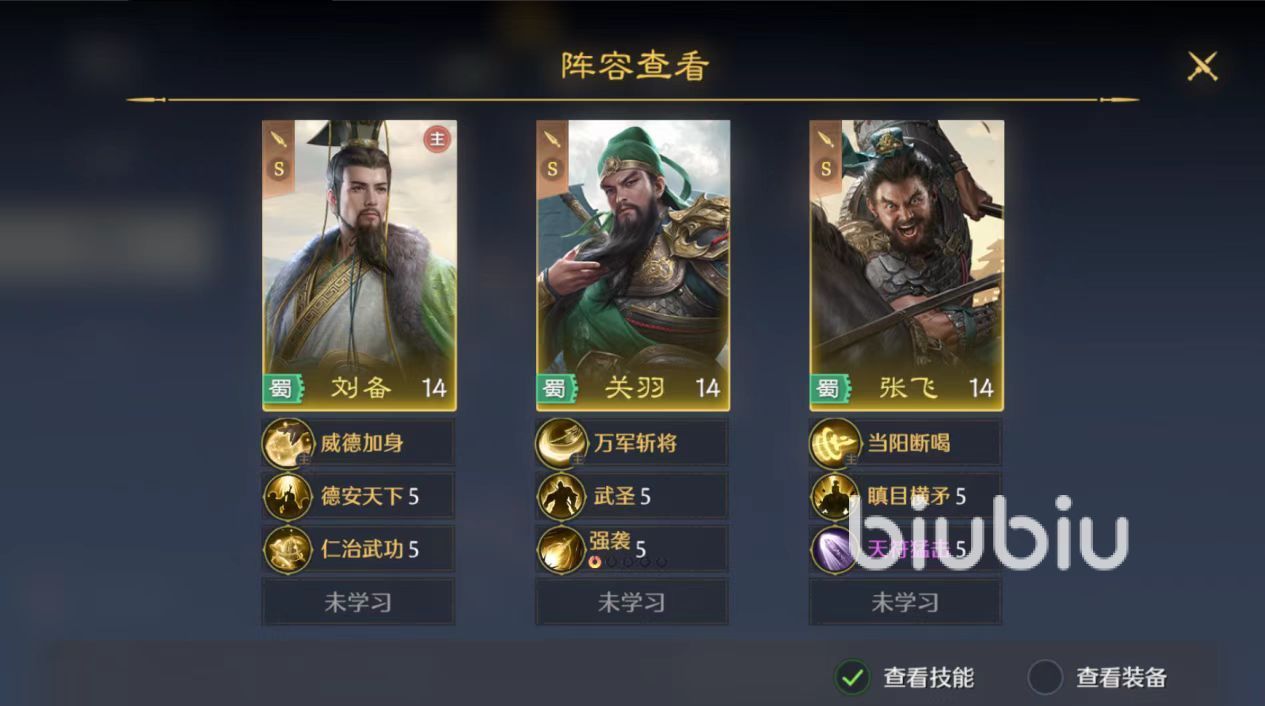Click the purple skill icon under 张飞
Viewport: 1265px width, 706px height.
(836, 549)
